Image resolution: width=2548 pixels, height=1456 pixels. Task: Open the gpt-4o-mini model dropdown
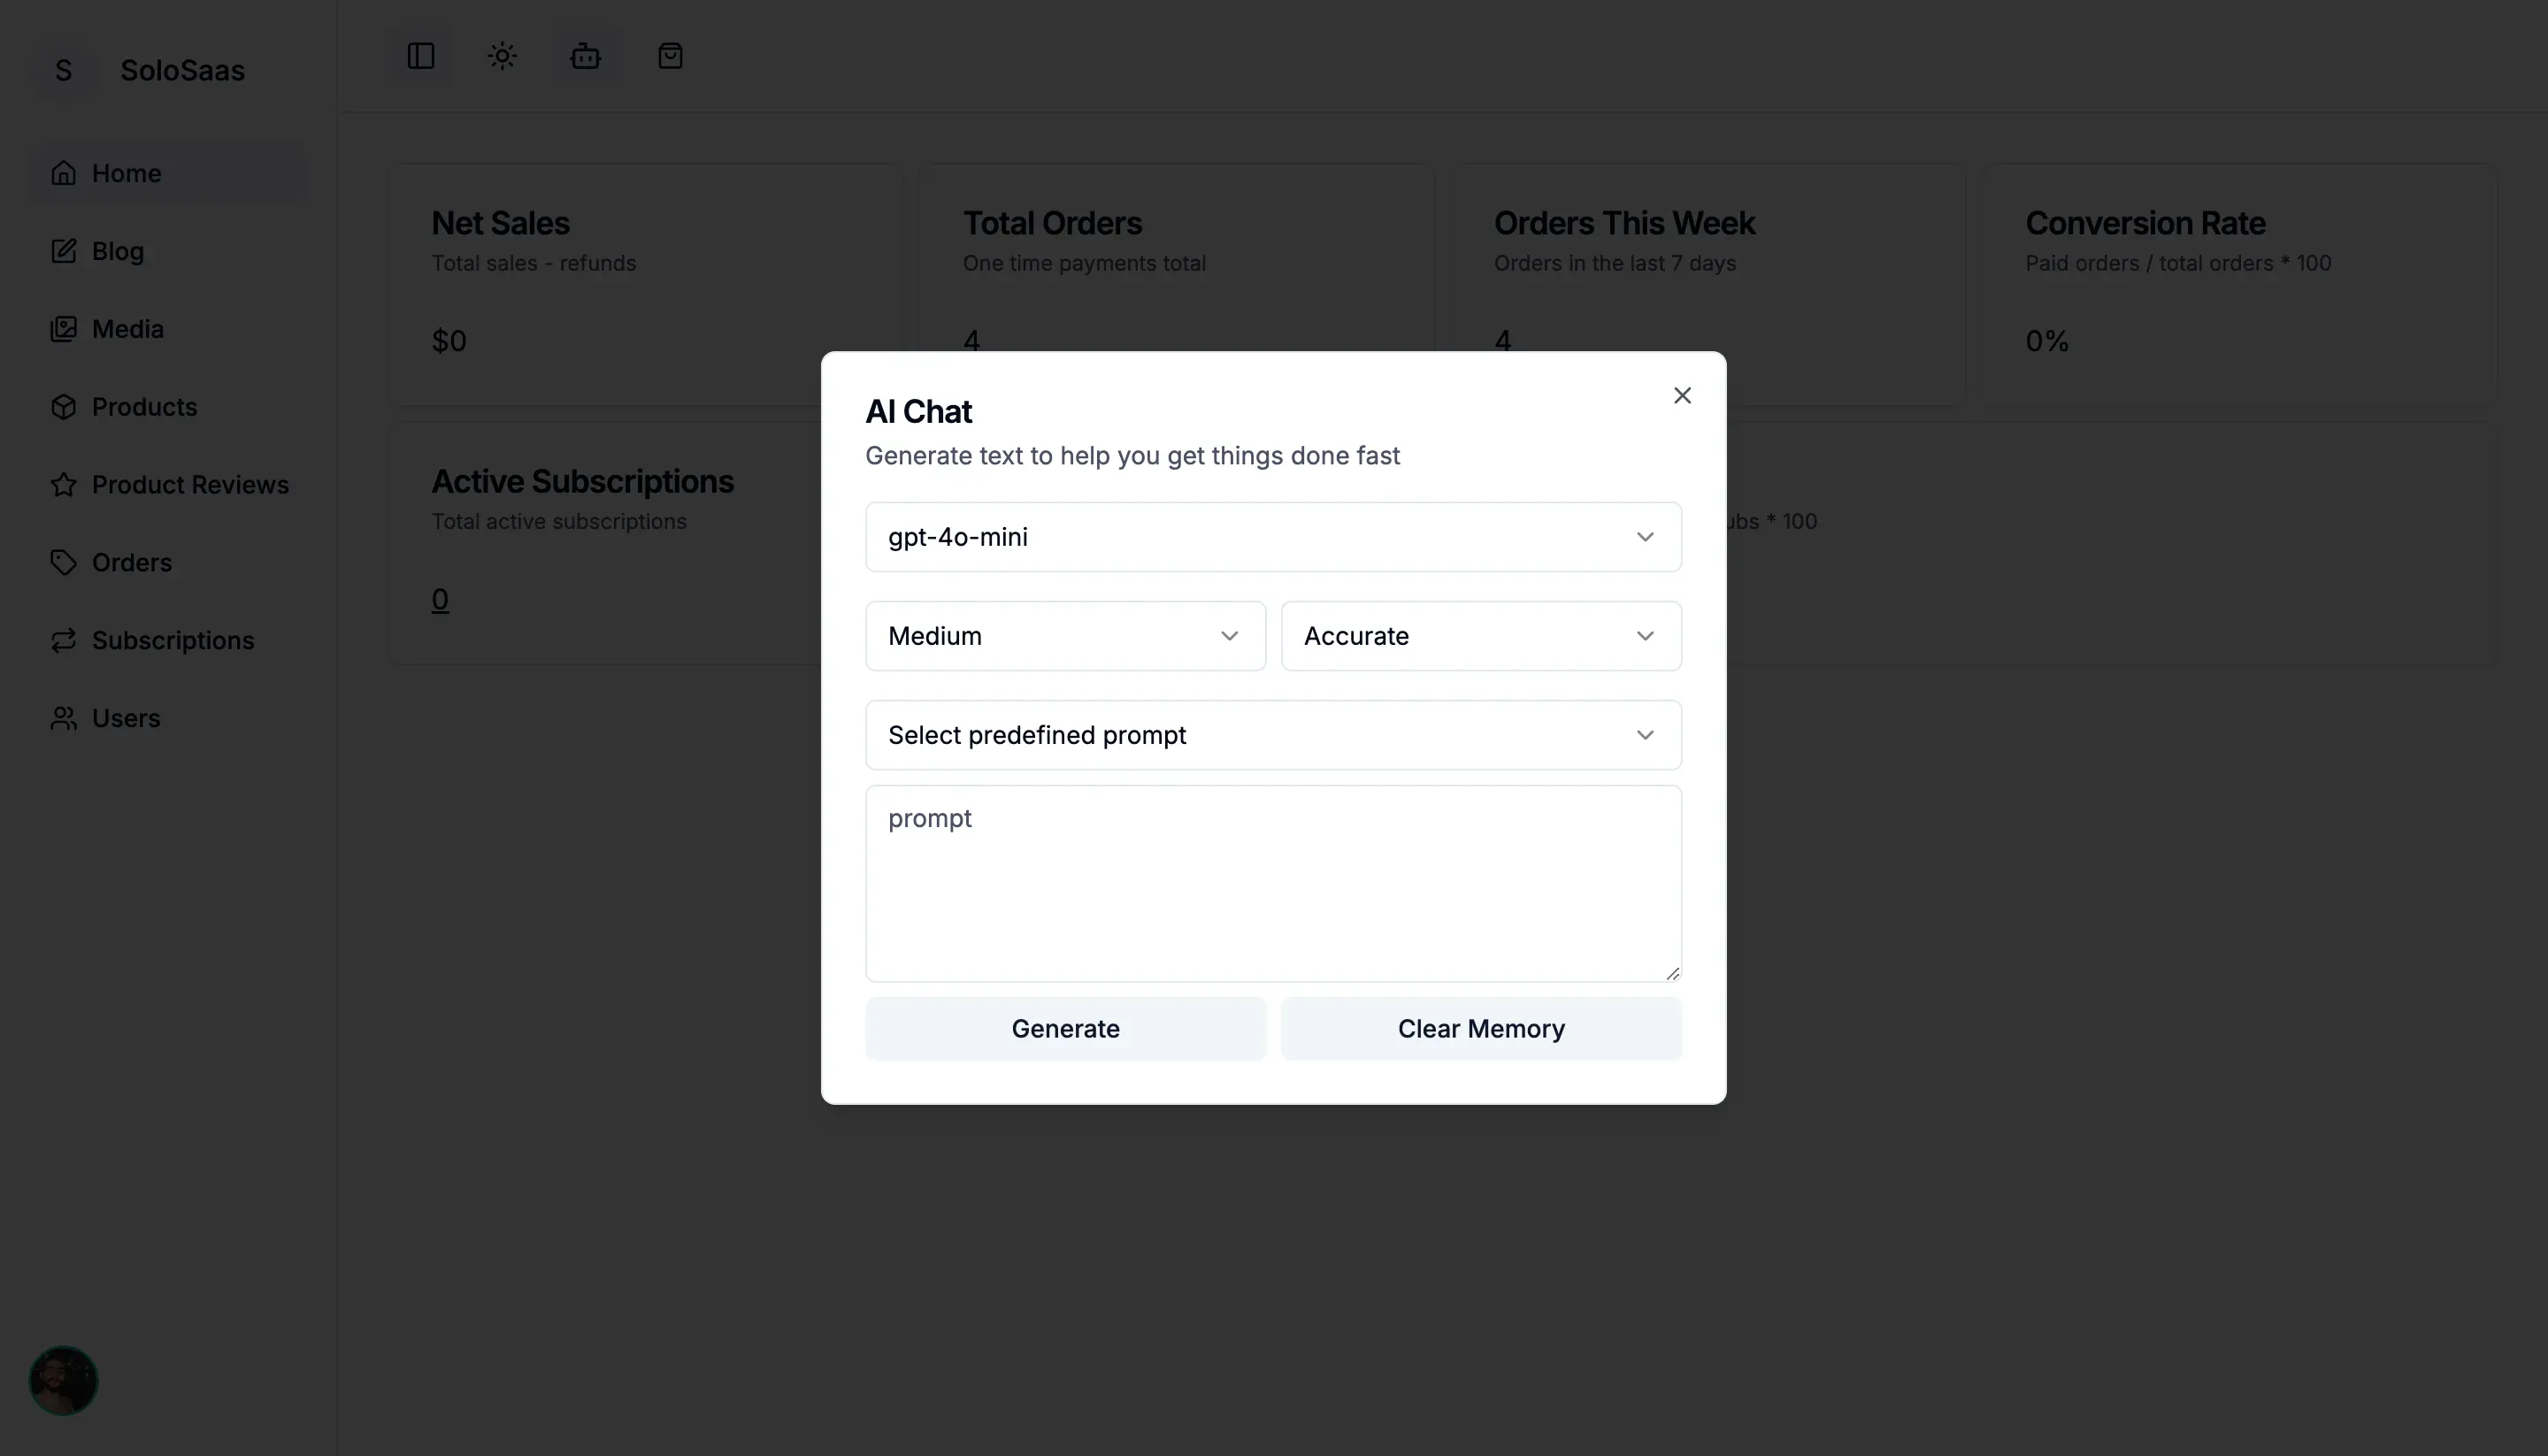tap(1273, 537)
